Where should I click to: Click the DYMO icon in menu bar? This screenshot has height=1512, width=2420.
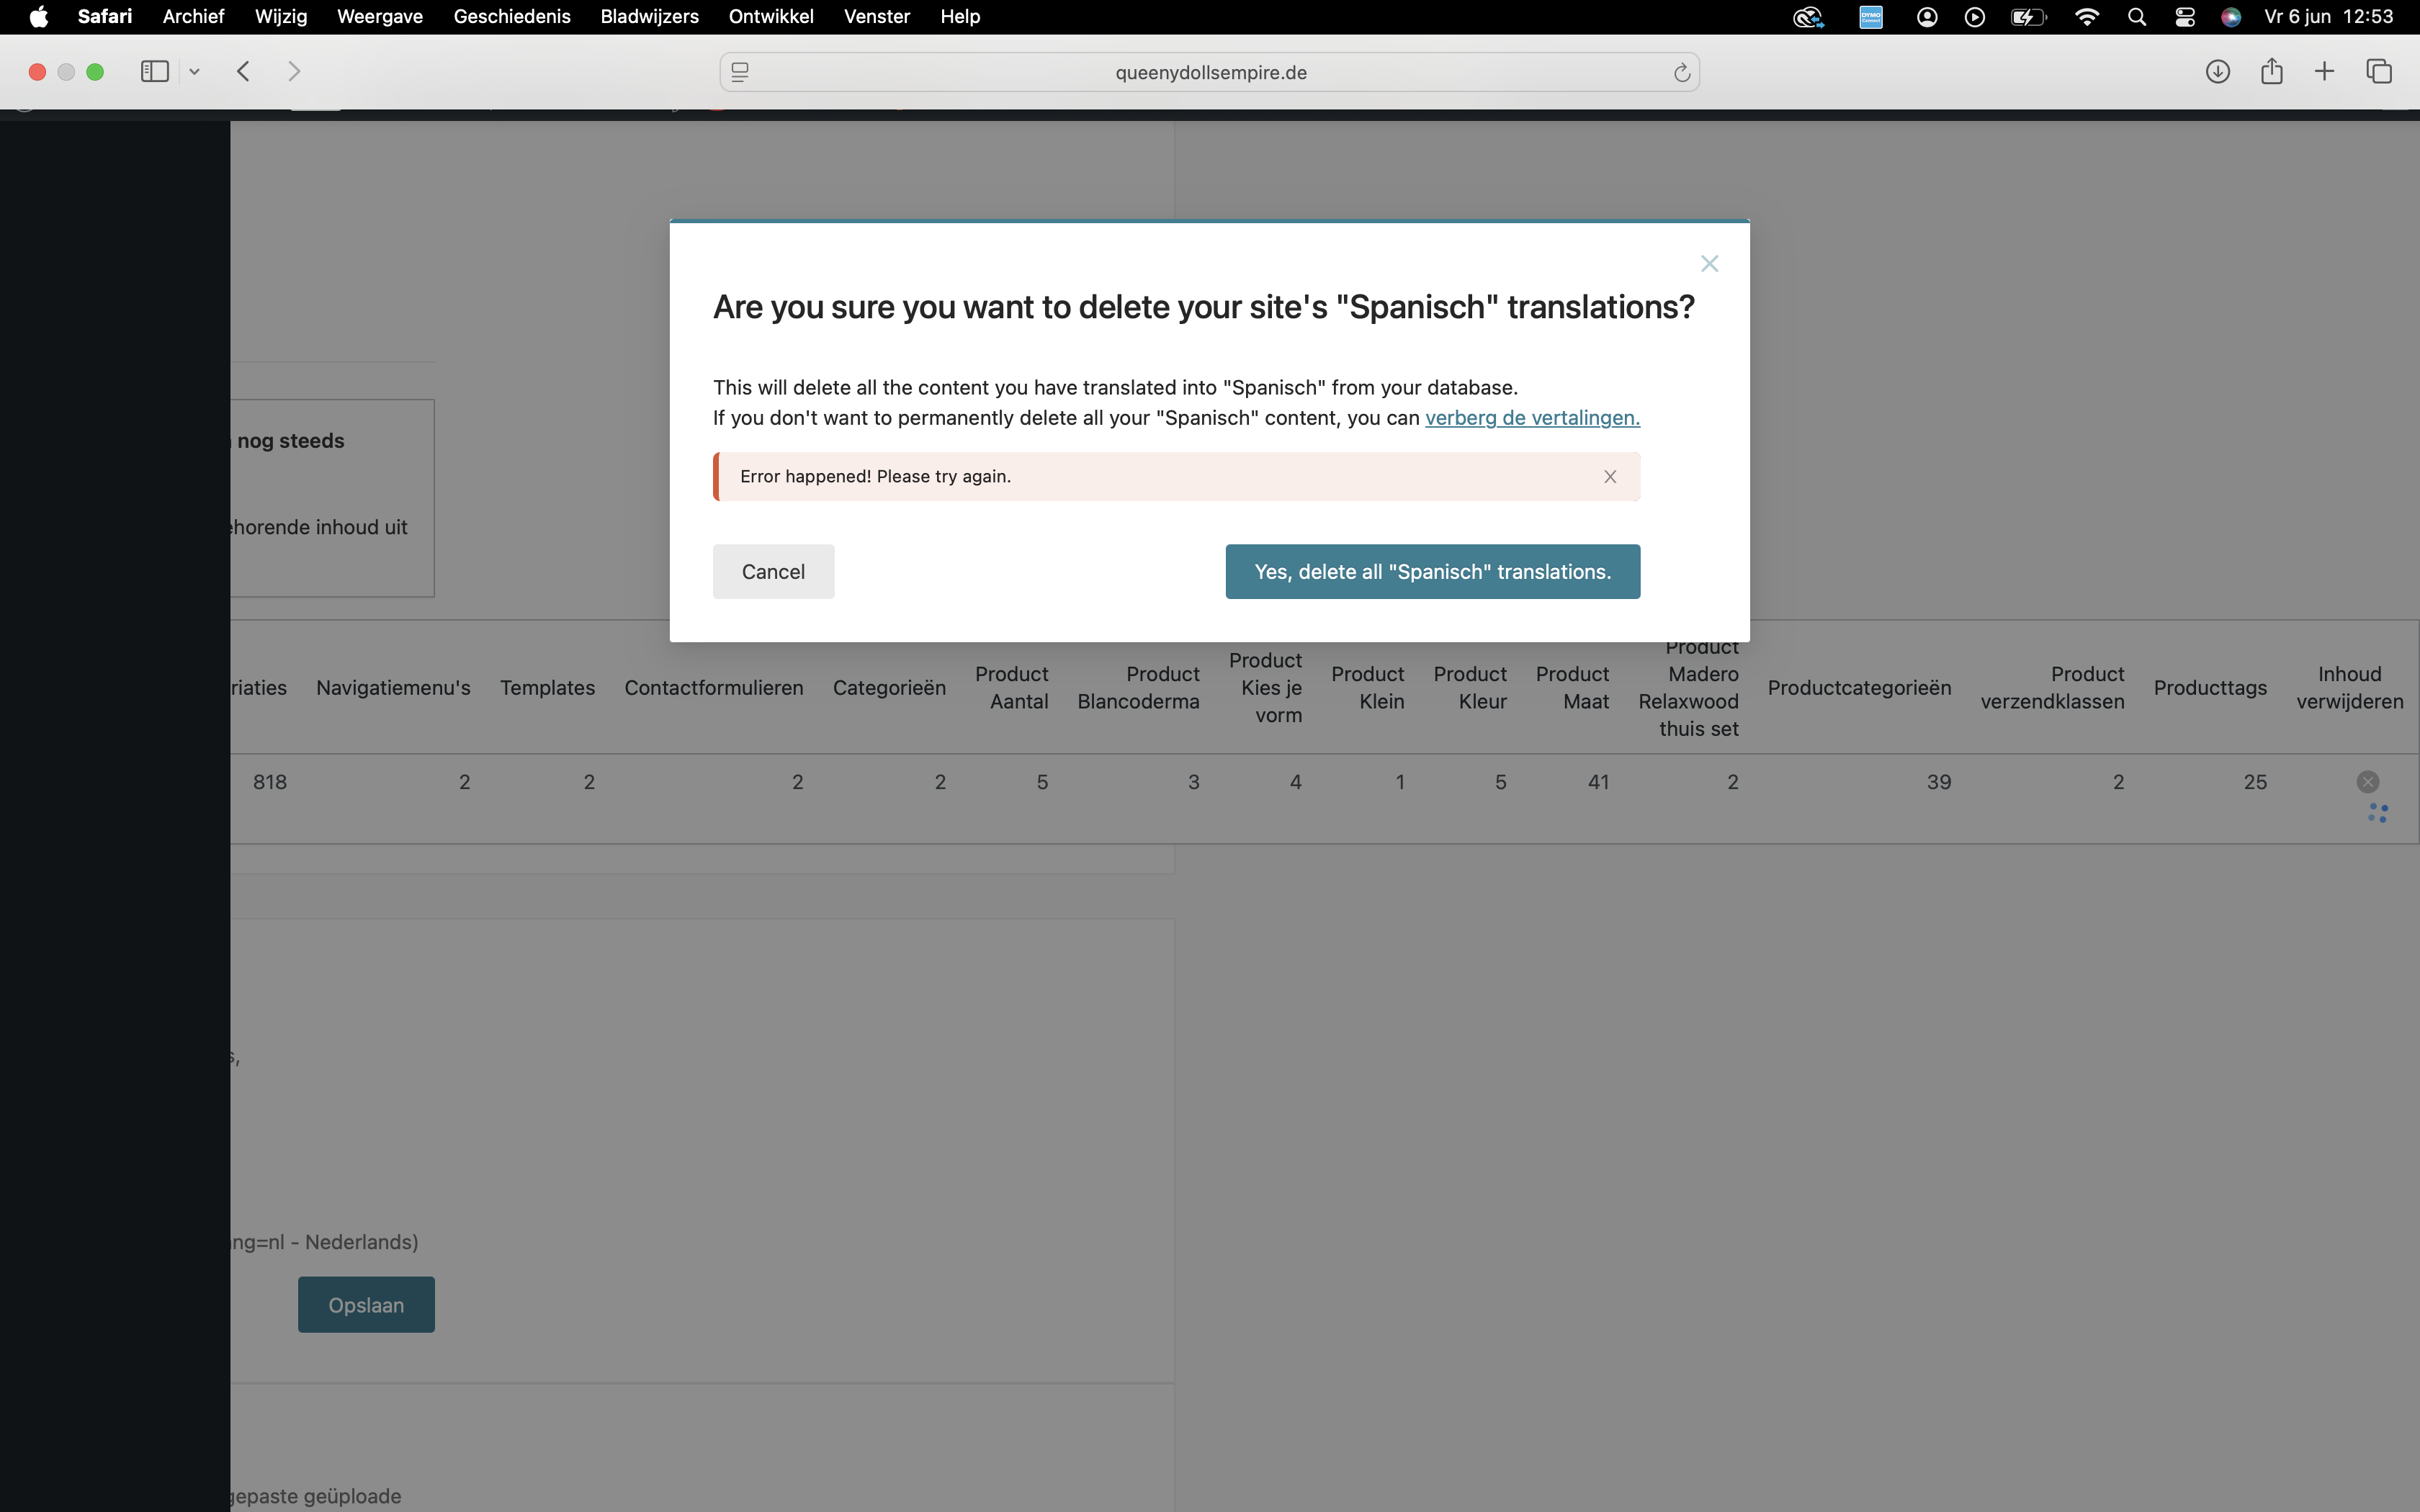pos(1871,17)
